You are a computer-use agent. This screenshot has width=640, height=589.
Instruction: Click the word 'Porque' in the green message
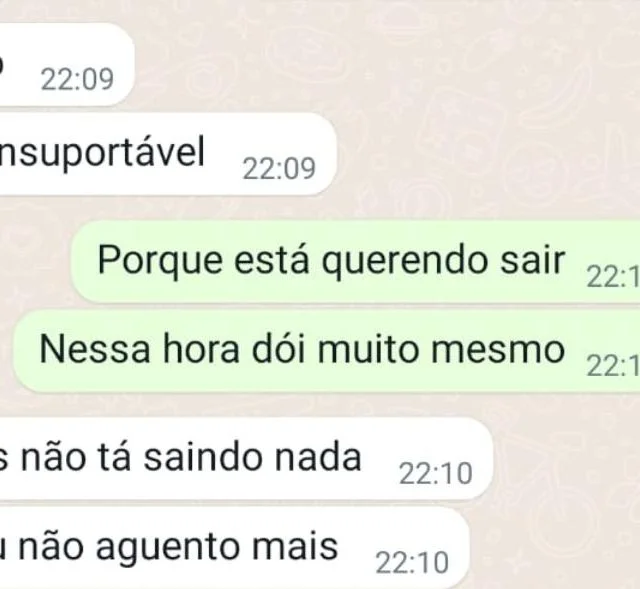[160, 262]
